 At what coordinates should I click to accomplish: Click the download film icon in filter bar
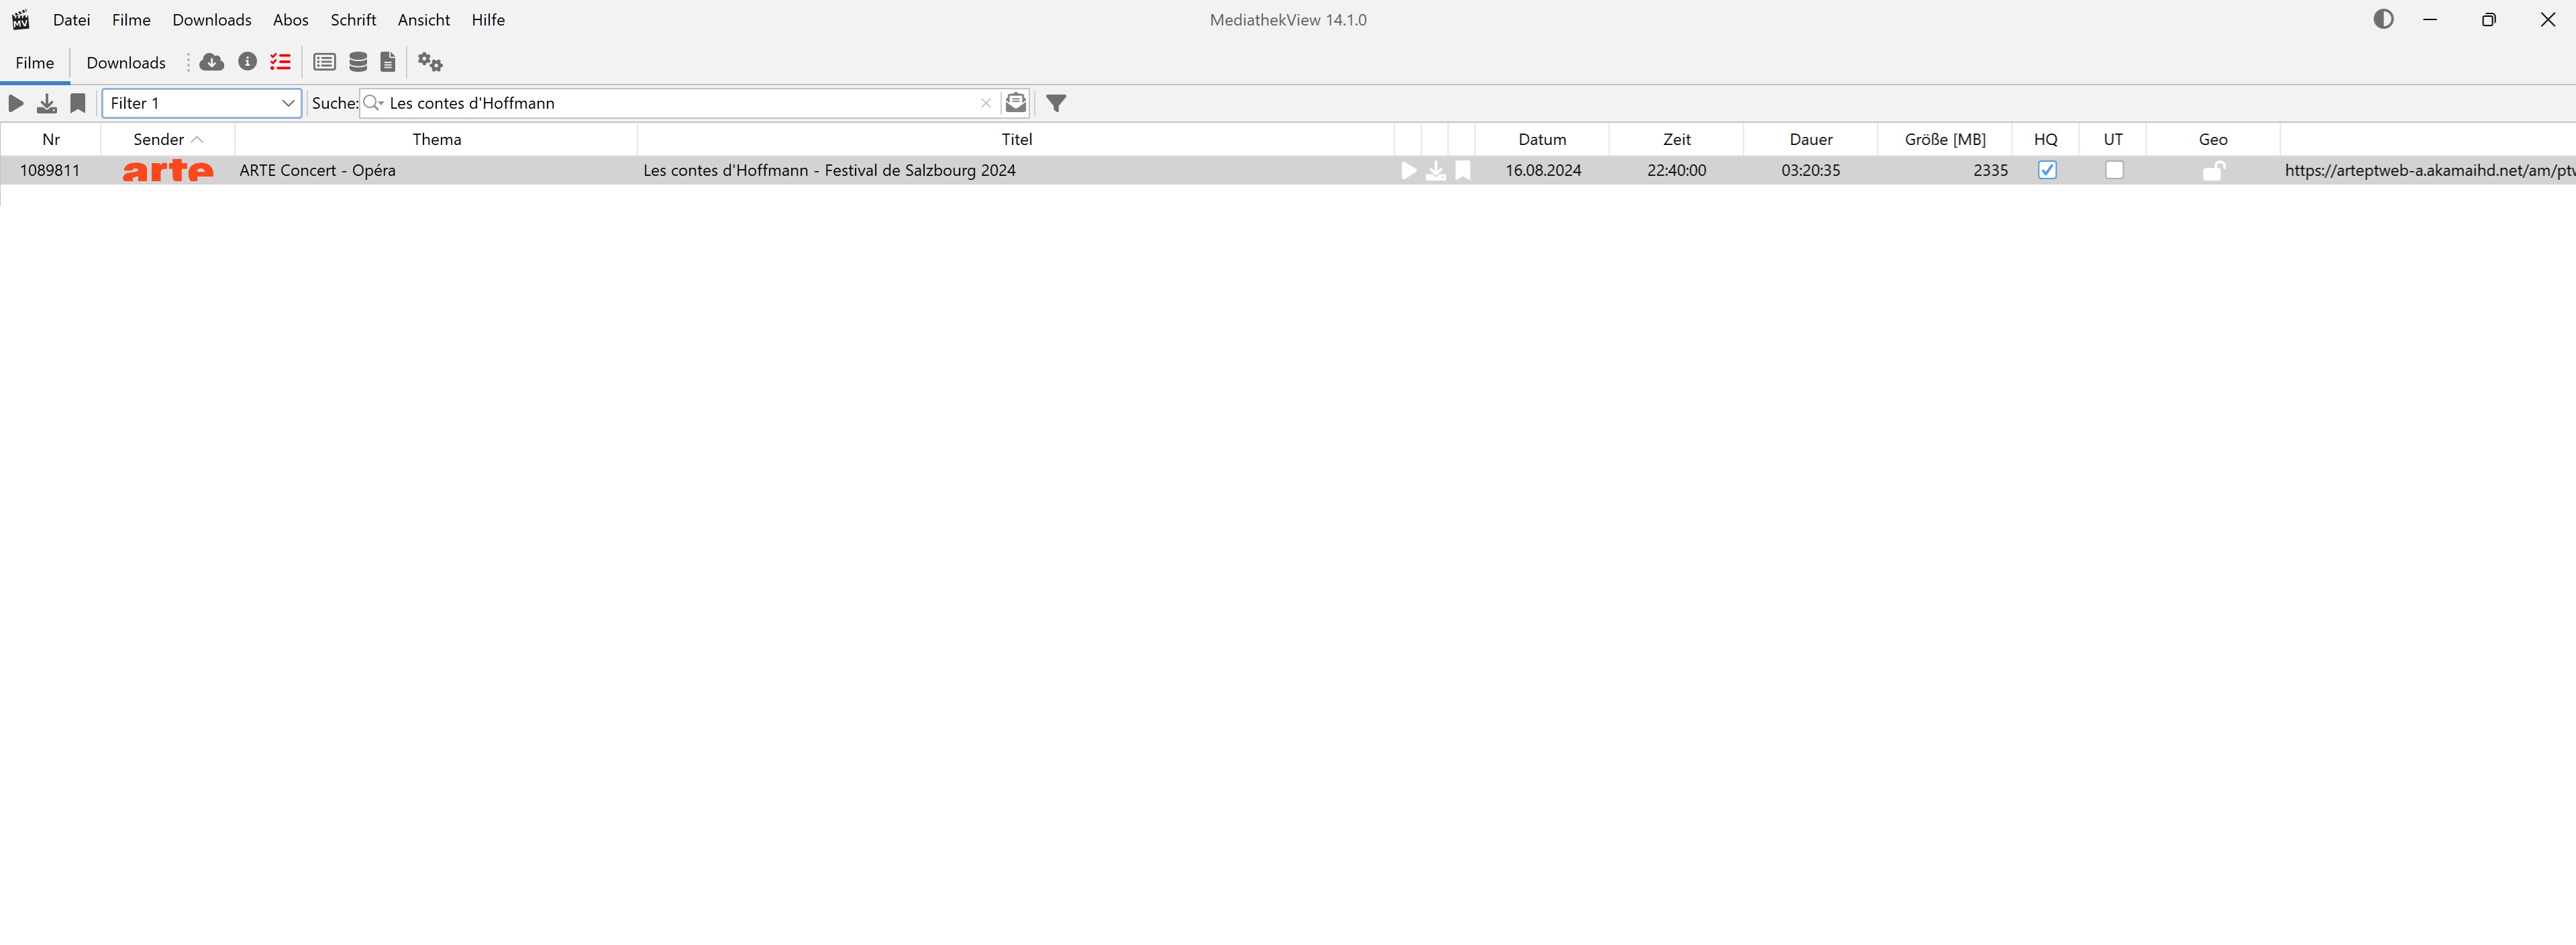(47, 103)
